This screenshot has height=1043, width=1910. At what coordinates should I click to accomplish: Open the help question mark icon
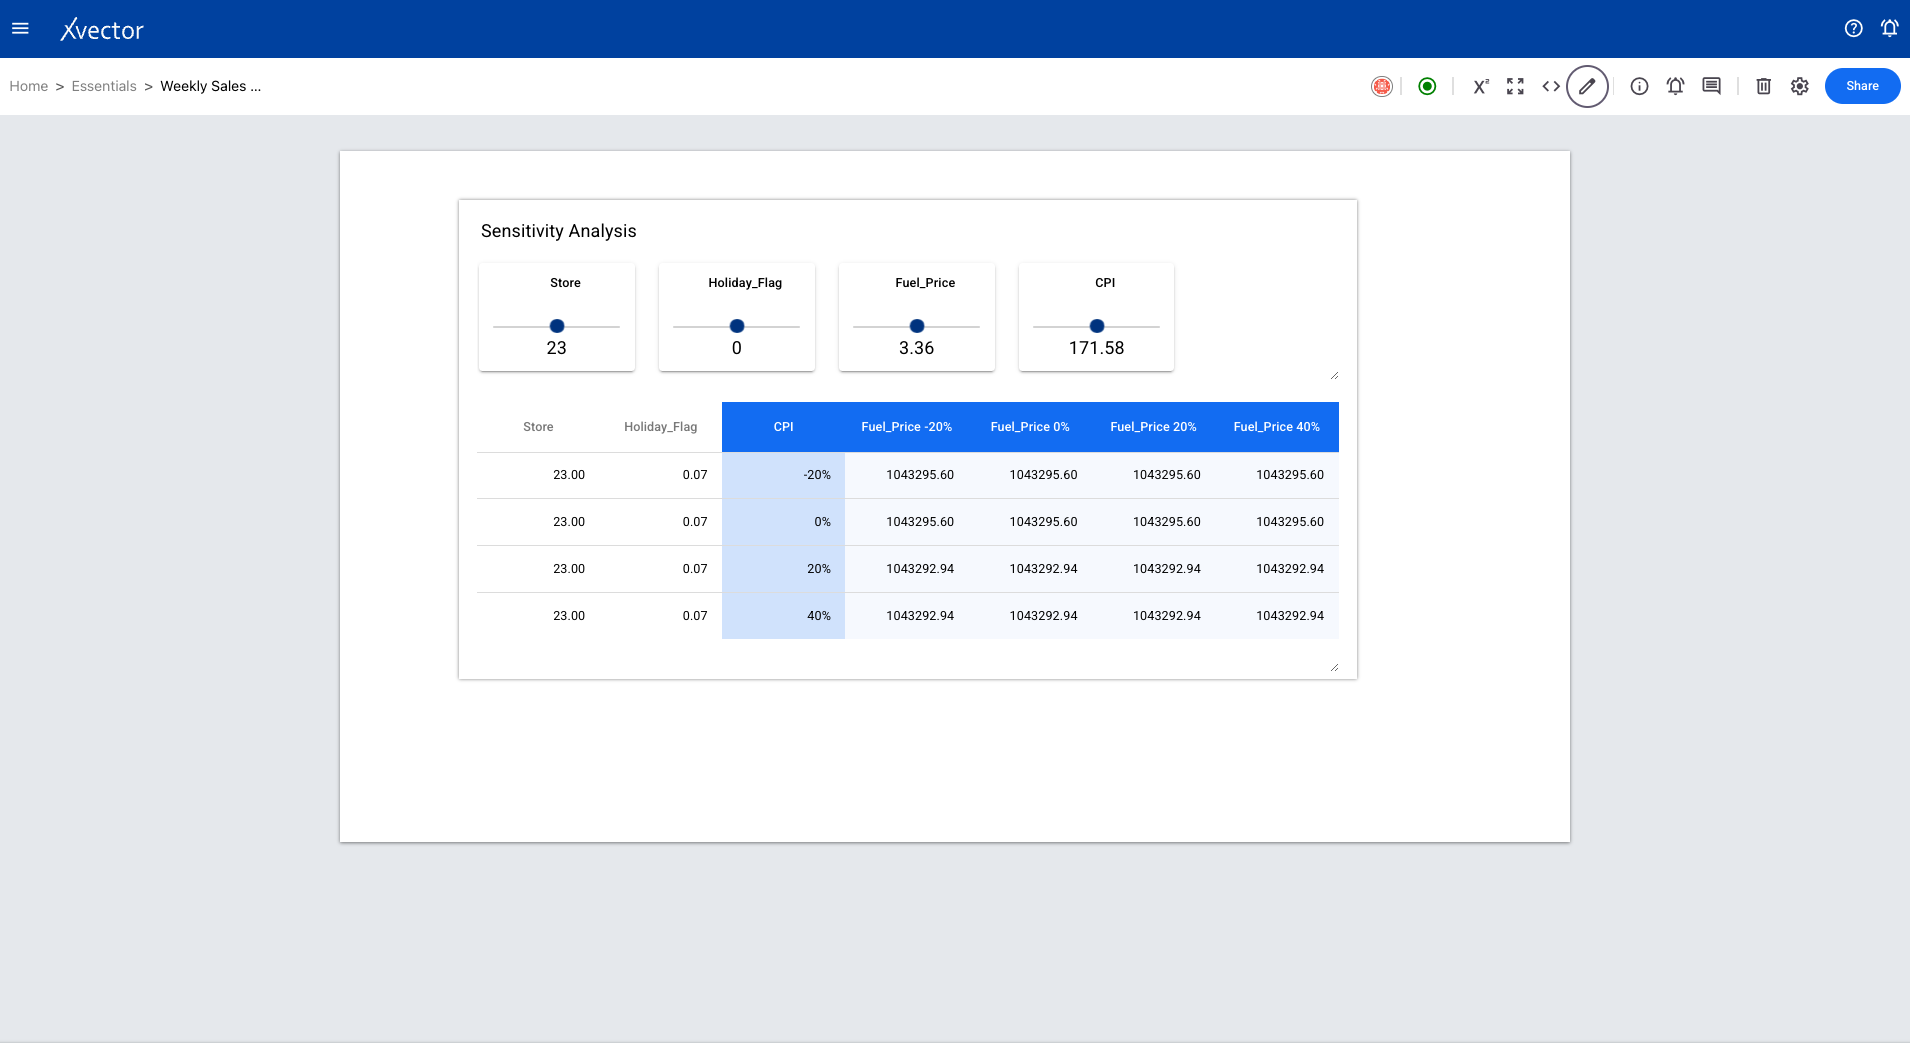pyautogui.click(x=1853, y=29)
